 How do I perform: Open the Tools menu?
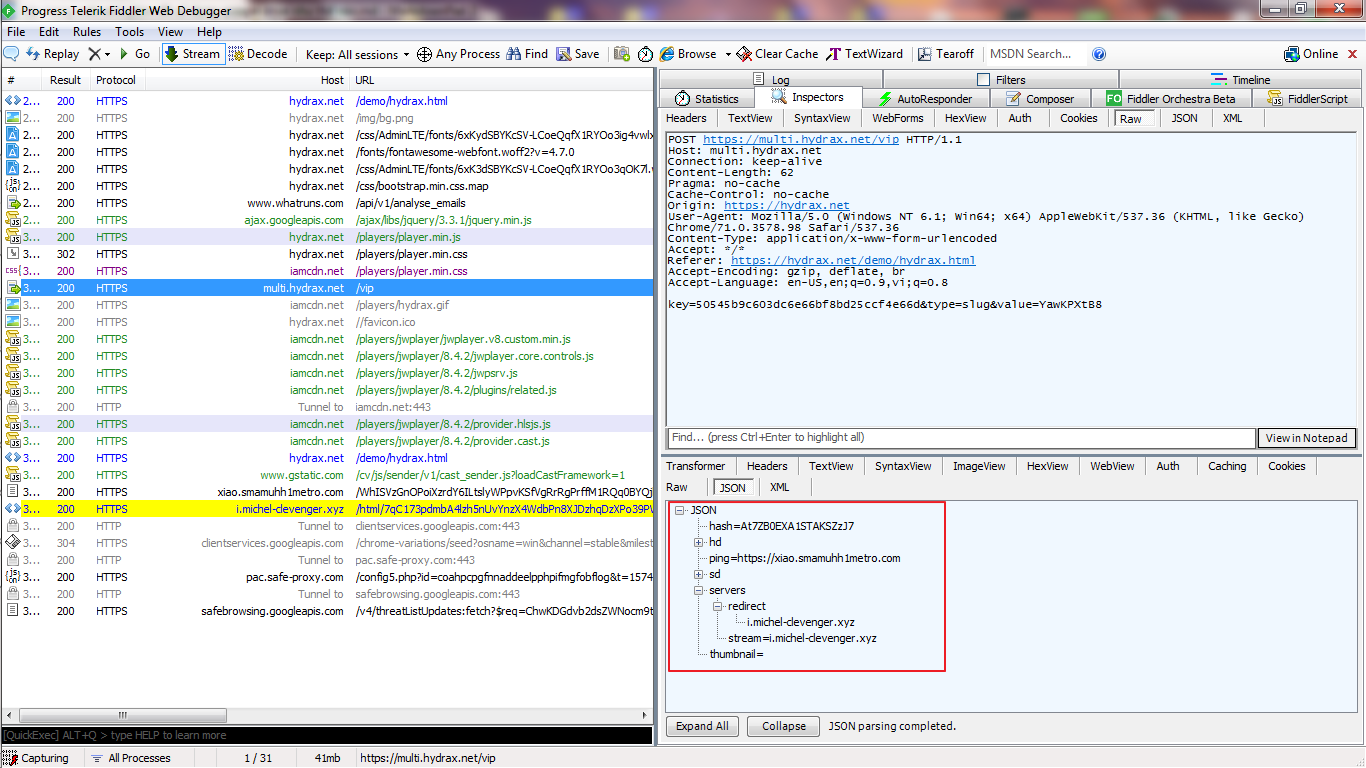tap(130, 32)
